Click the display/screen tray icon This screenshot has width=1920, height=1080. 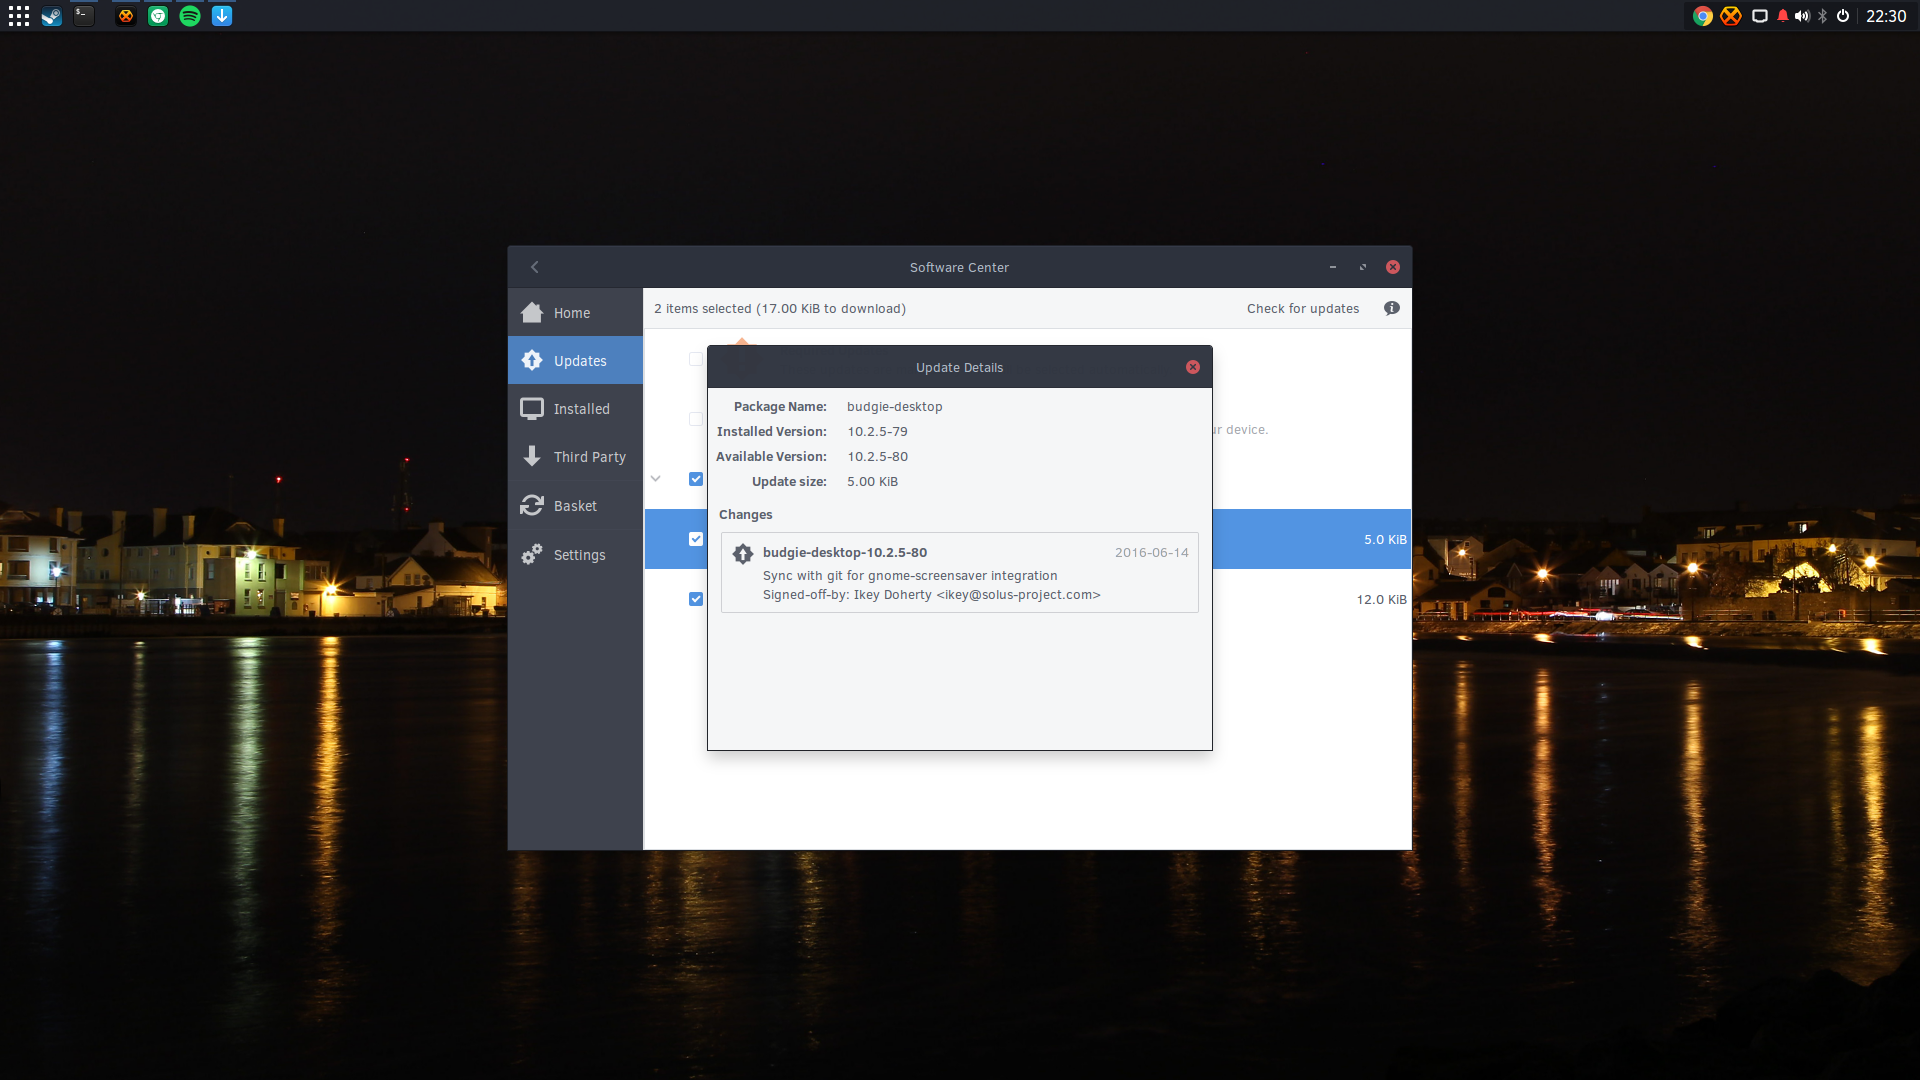point(1760,16)
